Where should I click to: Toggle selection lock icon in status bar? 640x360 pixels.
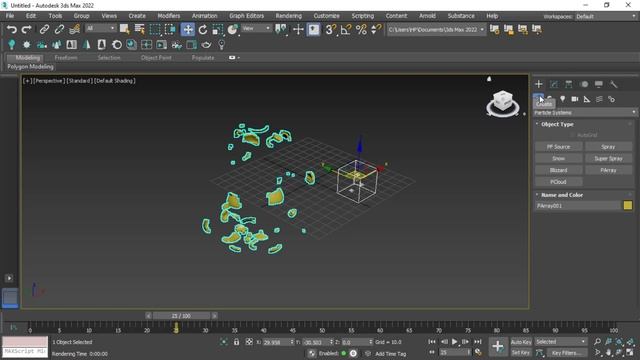point(236,342)
